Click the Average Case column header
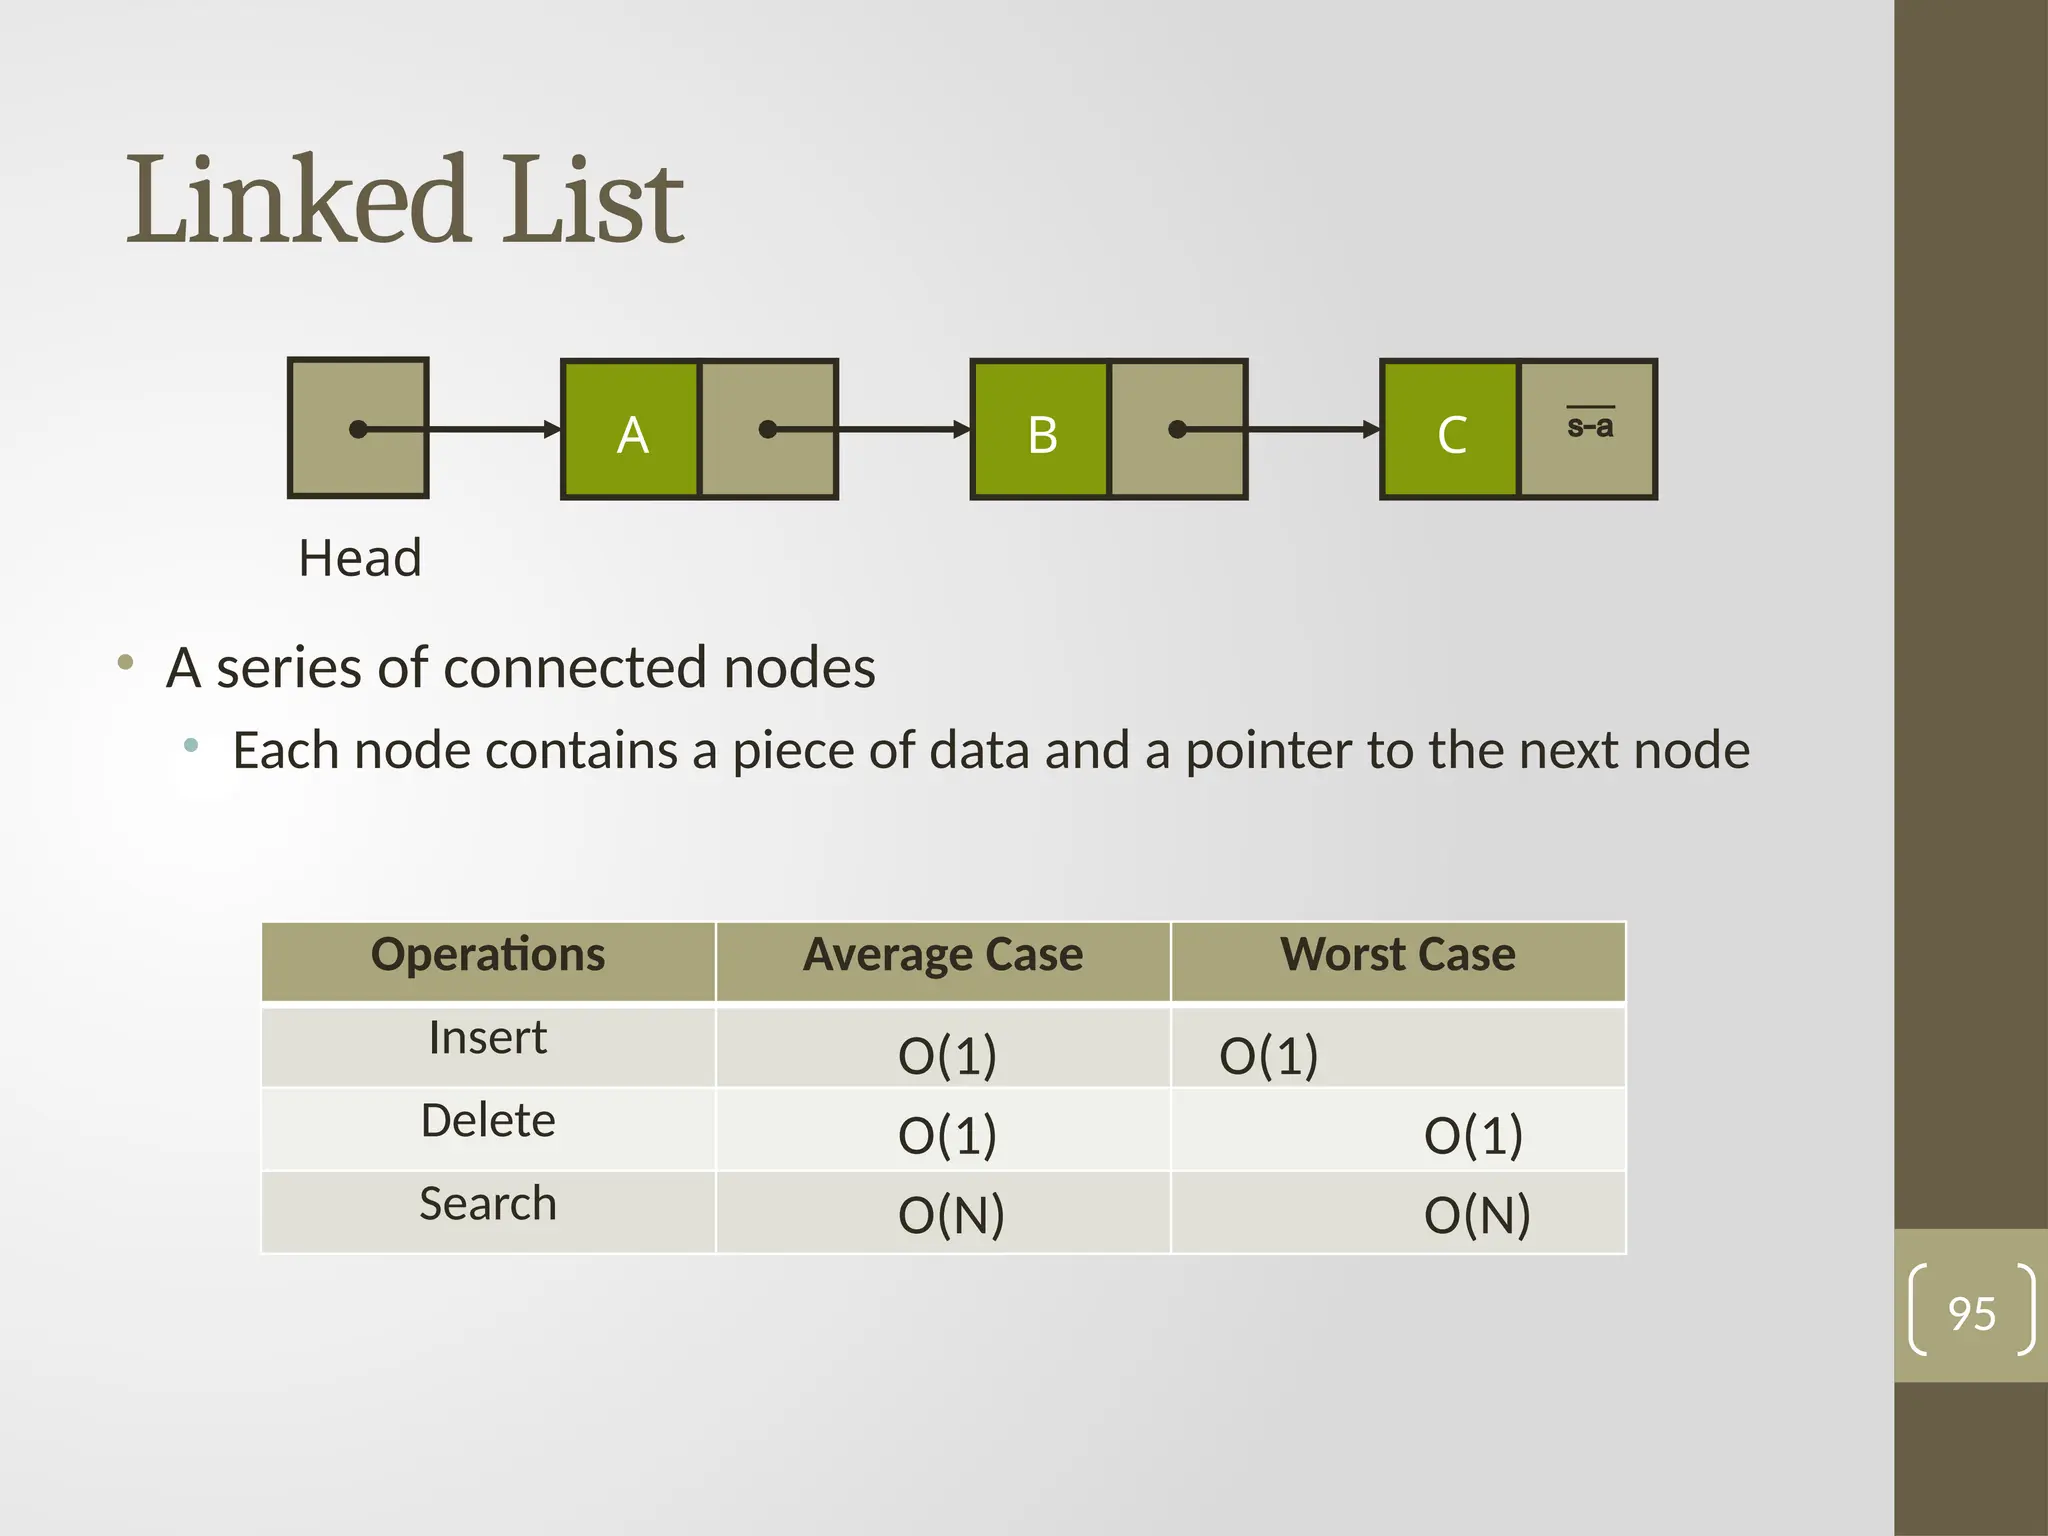This screenshot has width=2048, height=1536. tap(943, 957)
